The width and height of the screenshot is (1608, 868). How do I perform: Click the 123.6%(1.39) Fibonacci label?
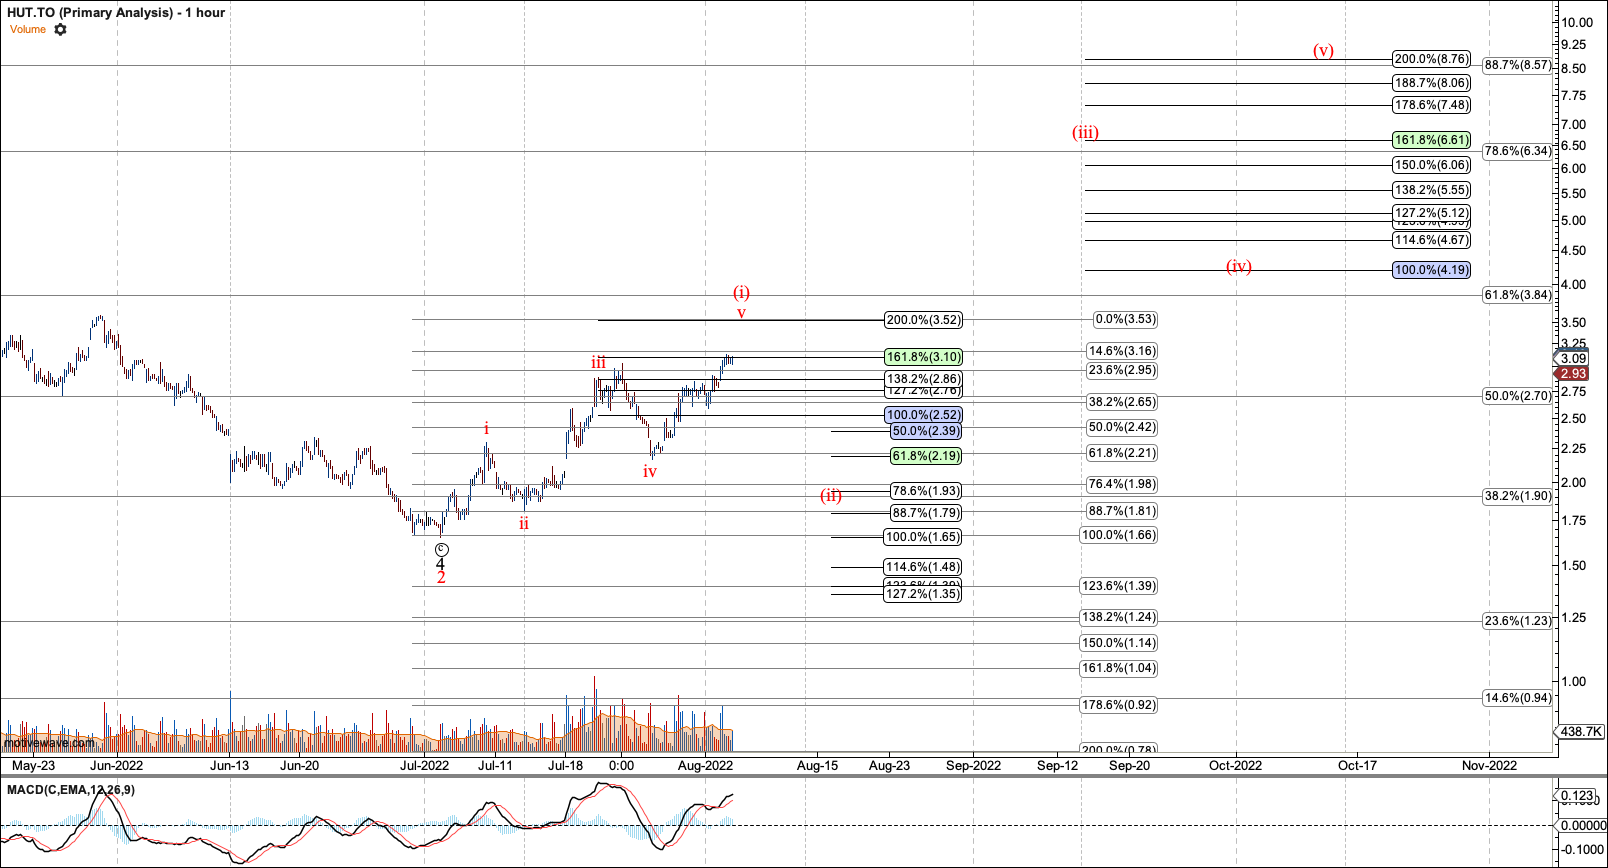click(1119, 586)
